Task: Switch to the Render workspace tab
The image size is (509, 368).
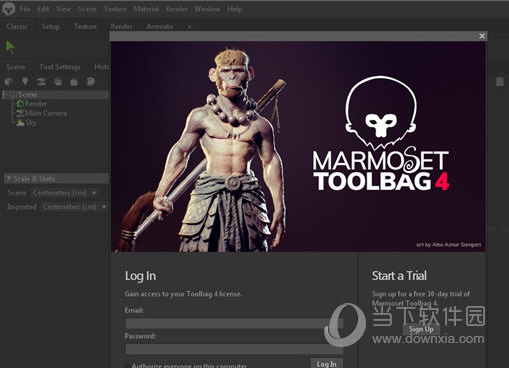Action: pyautogui.click(x=121, y=27)
